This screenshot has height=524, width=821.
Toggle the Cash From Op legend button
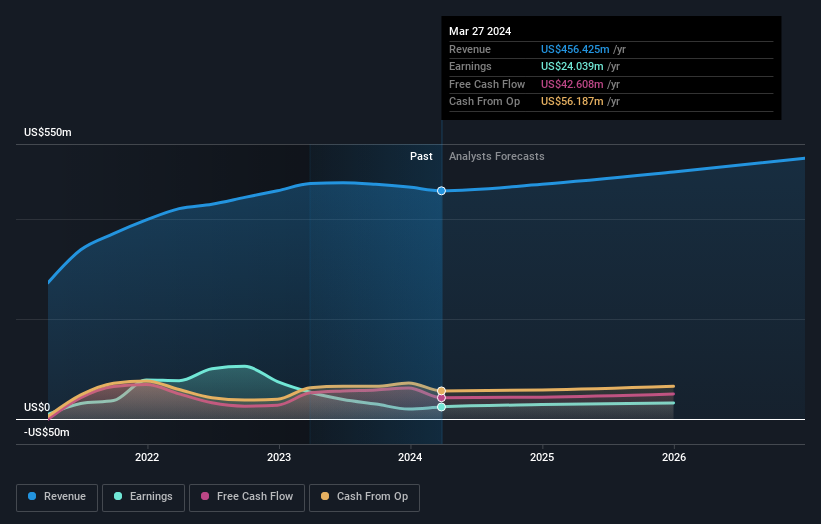tap(364, 497)
